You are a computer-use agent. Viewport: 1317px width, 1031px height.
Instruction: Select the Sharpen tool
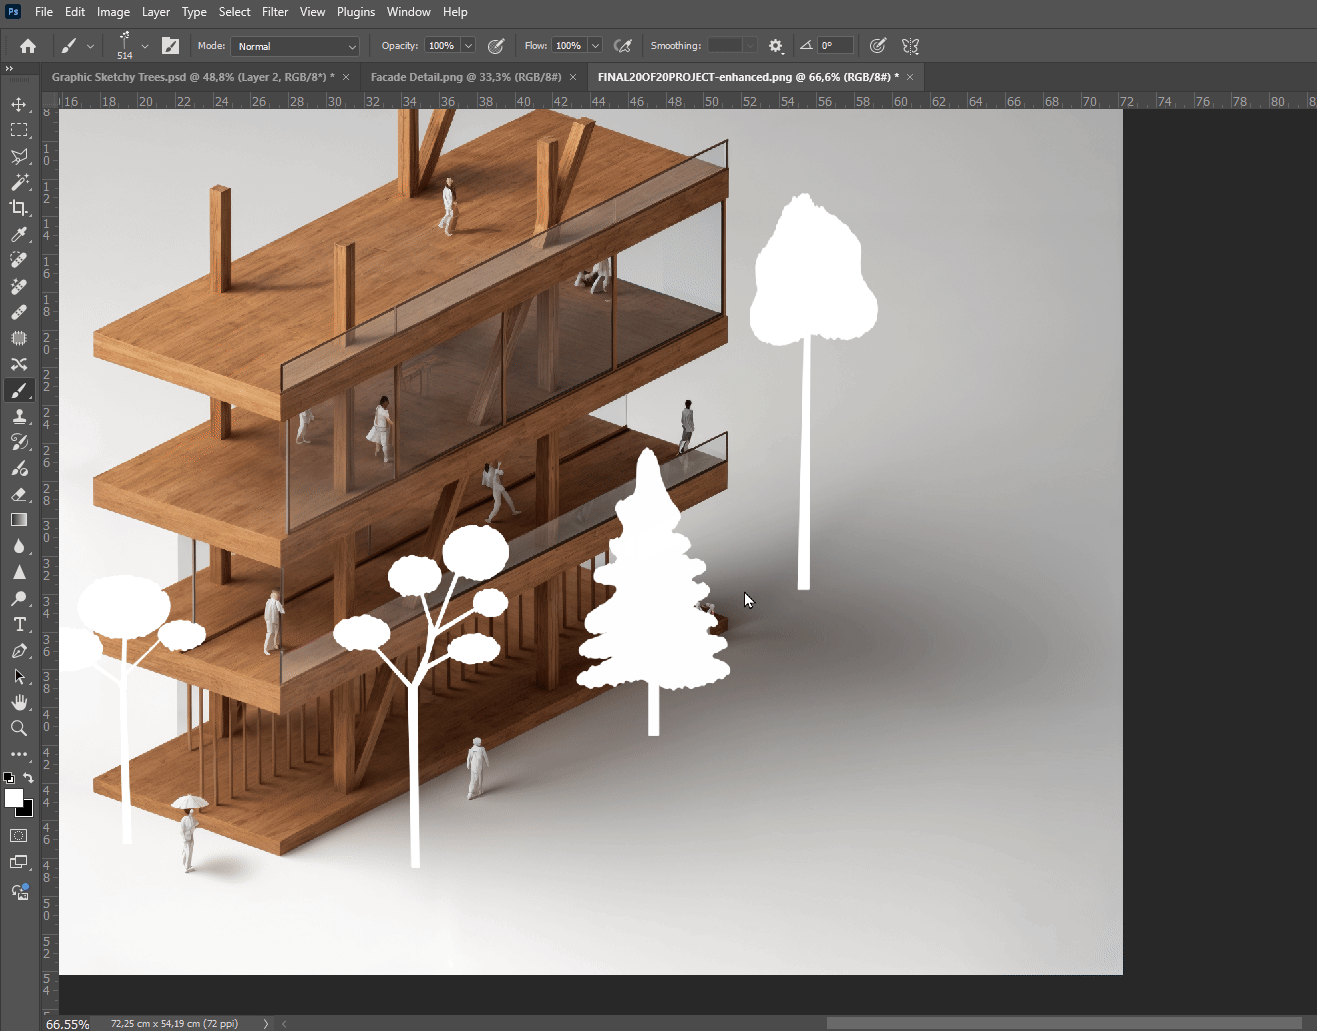point(19,572)
